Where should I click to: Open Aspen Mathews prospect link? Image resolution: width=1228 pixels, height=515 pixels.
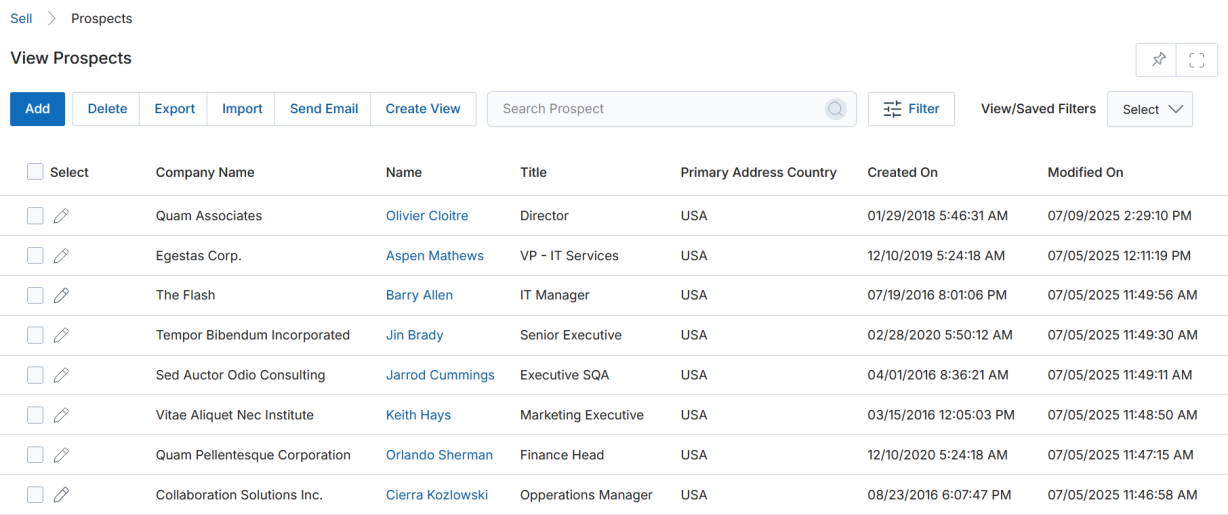click(x=435, y=256)
